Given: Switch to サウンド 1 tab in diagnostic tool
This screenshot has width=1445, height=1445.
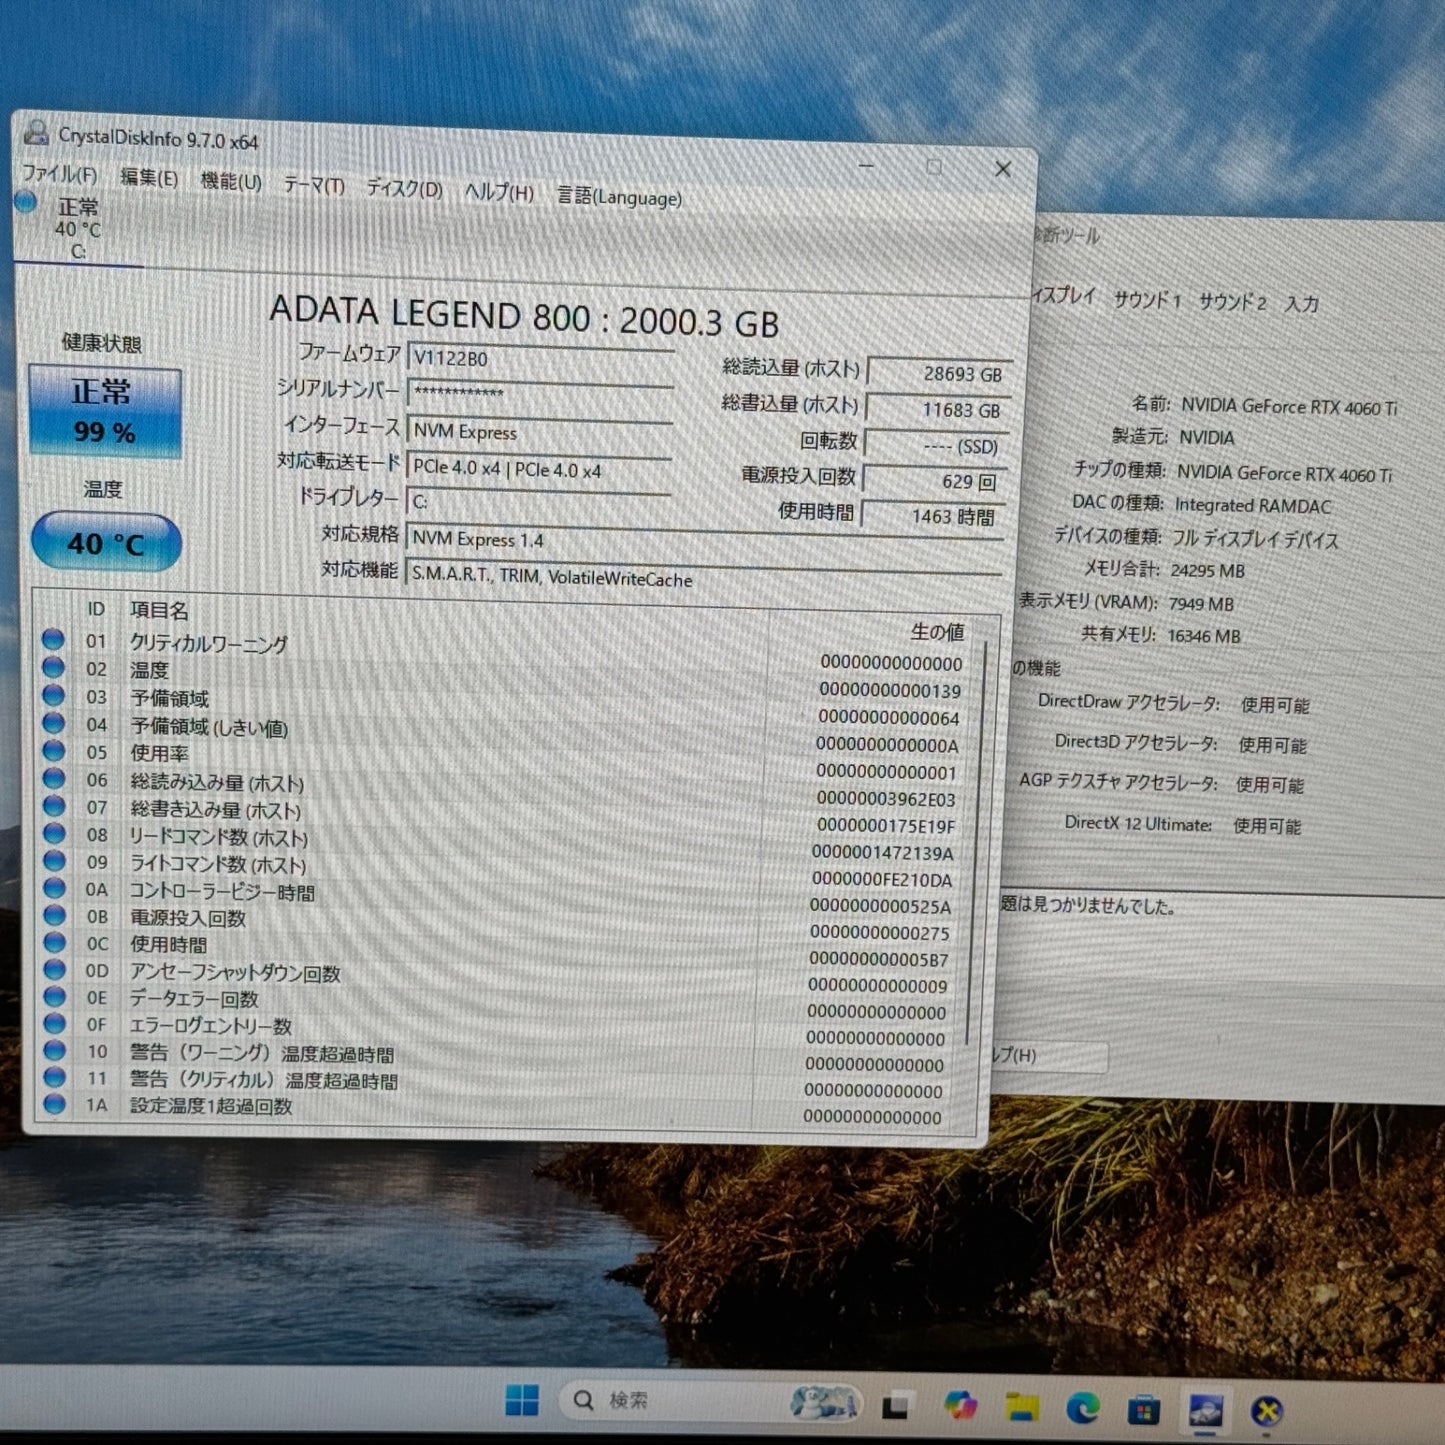Looking at the screenshot, I should point(1147,299).
